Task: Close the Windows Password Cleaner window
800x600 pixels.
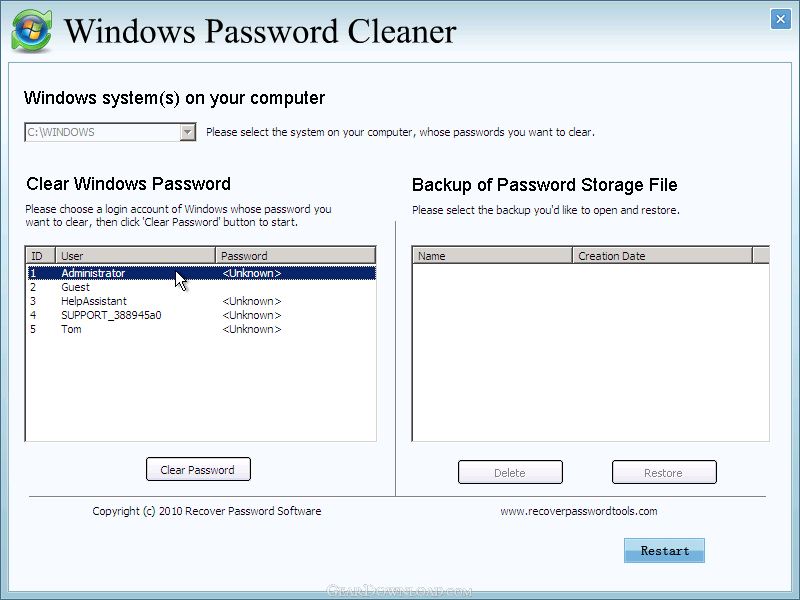Action: (780, 19)
